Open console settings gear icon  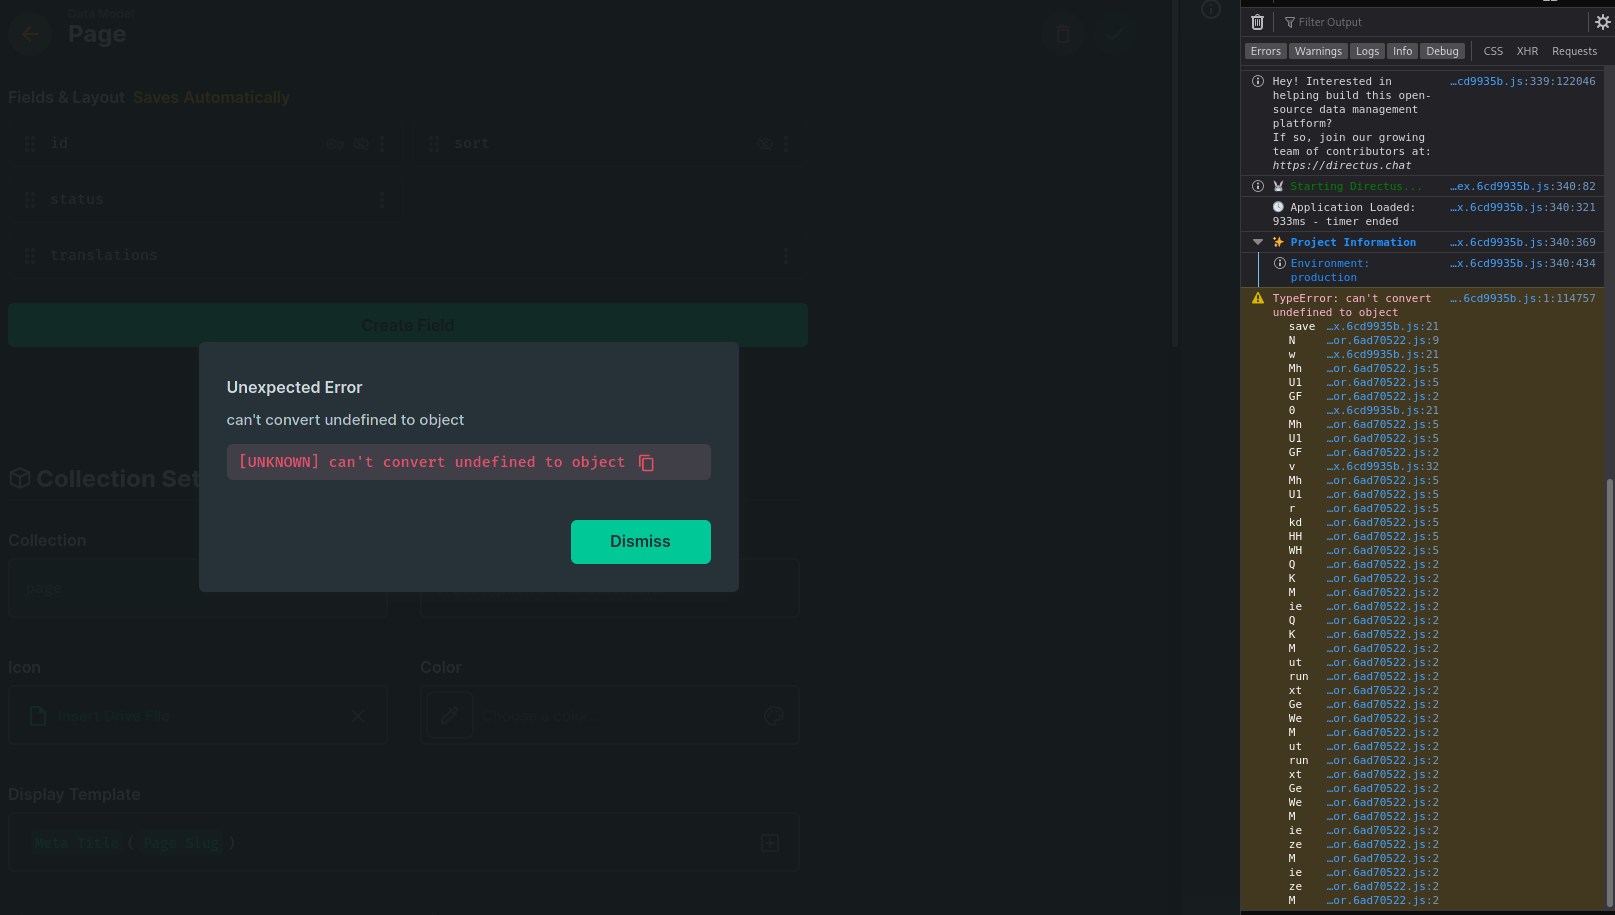(x=1602, y=22)
